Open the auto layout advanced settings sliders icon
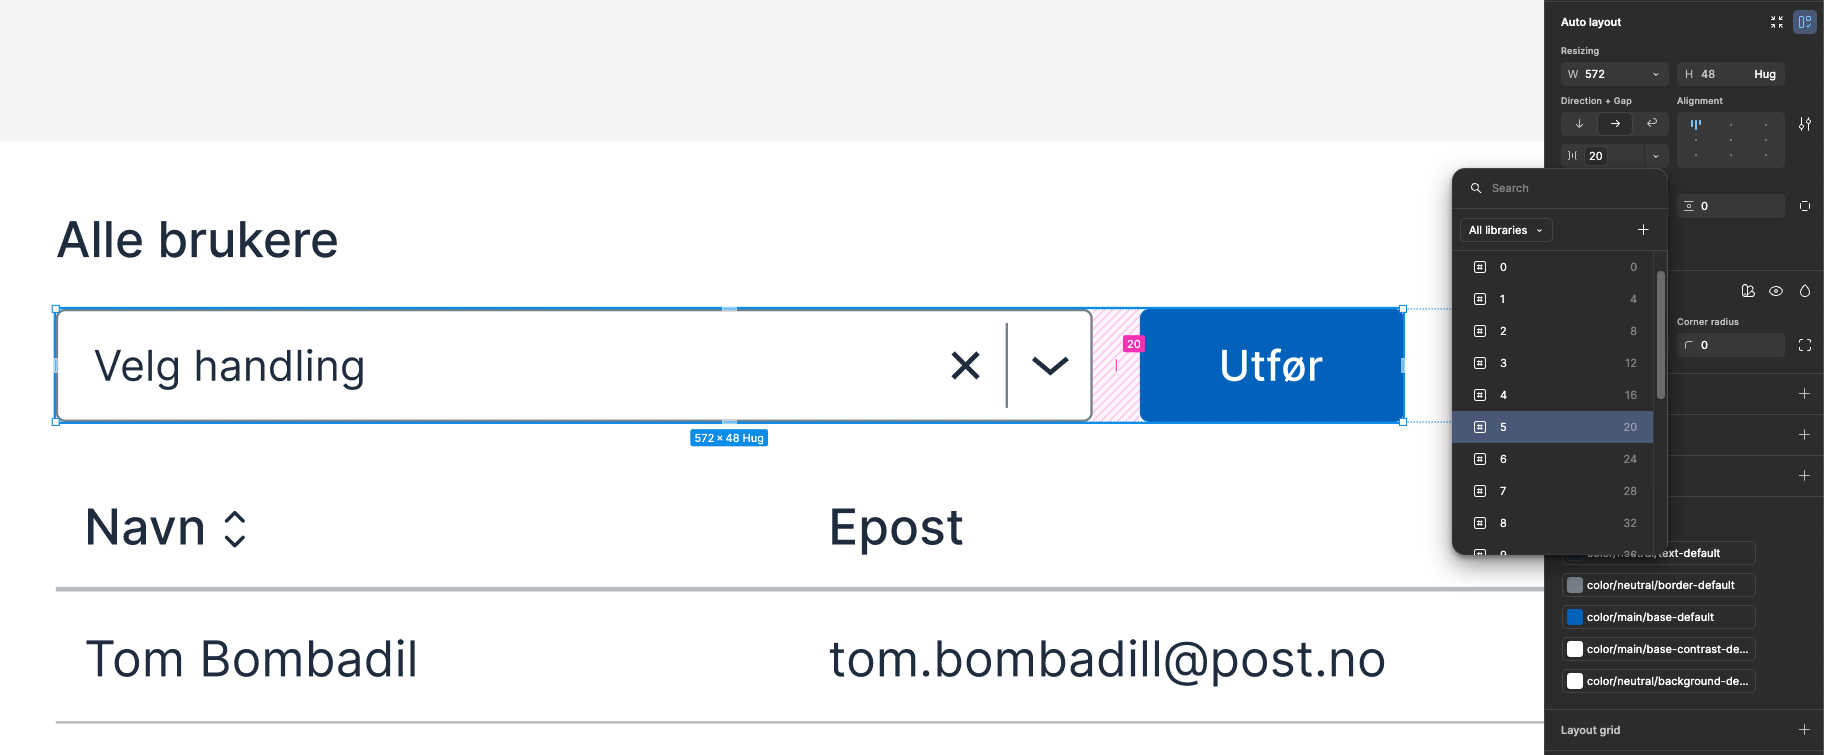Image resolution: width=1824 pixels, height=755 pixels. pos(1805,124)
